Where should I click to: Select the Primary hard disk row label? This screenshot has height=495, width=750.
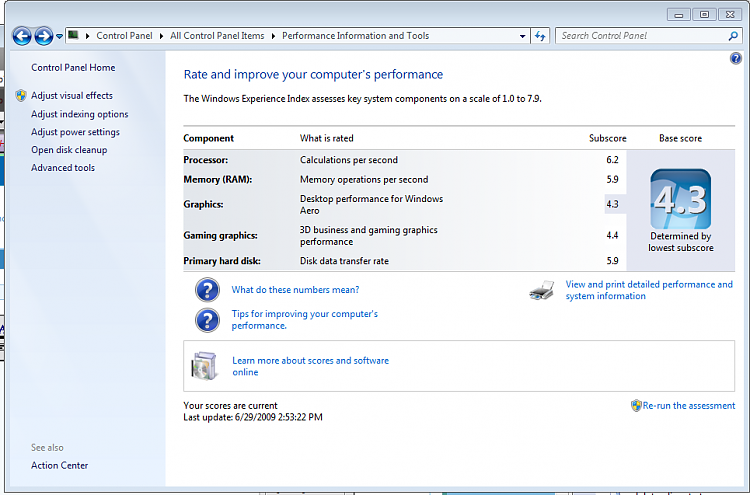click(222, 261)
